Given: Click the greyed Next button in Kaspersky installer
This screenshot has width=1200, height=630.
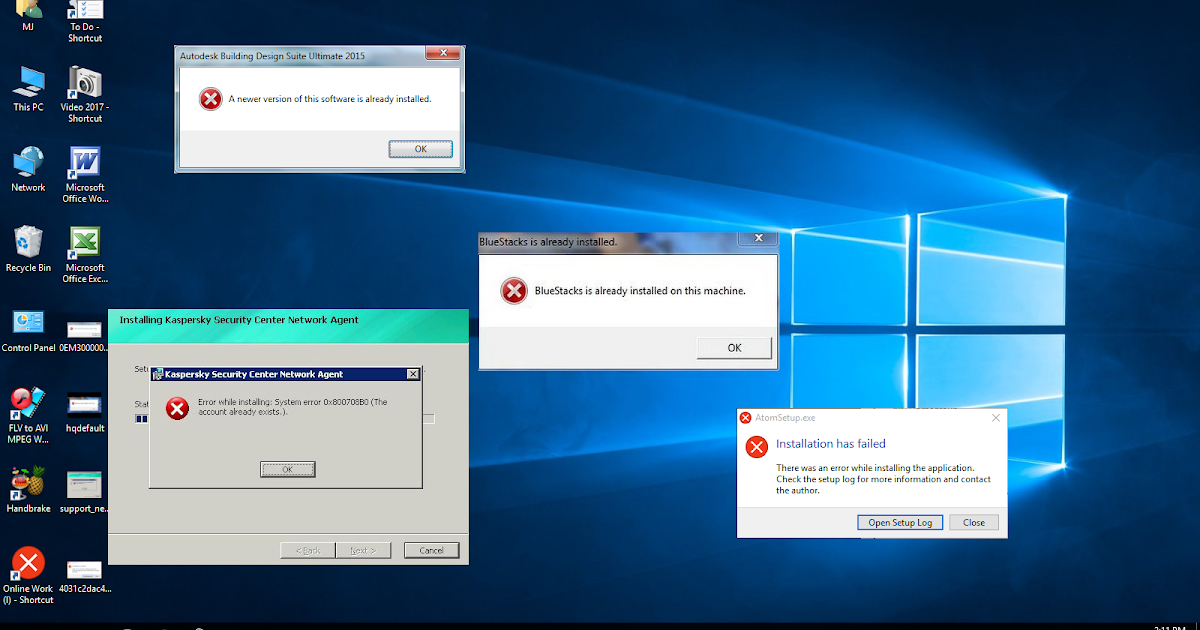Looking at the screenshot, I should coord(362,550).
